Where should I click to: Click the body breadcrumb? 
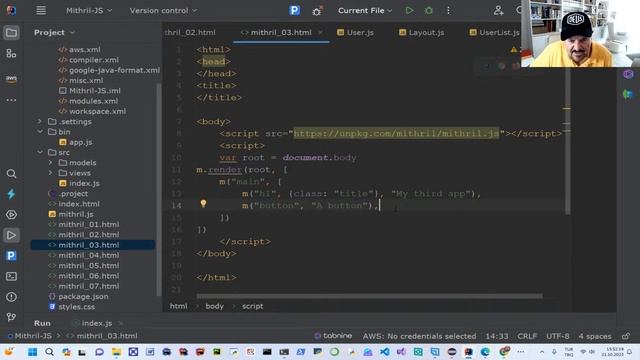[x=214, y=306]
